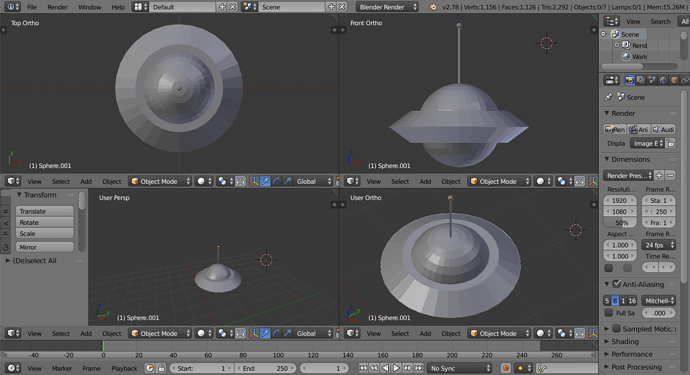This screenshot has height=375, width=690.
Task: Toggle the Anti-Aliasing checkbox
Action: (x=617, y=284)
